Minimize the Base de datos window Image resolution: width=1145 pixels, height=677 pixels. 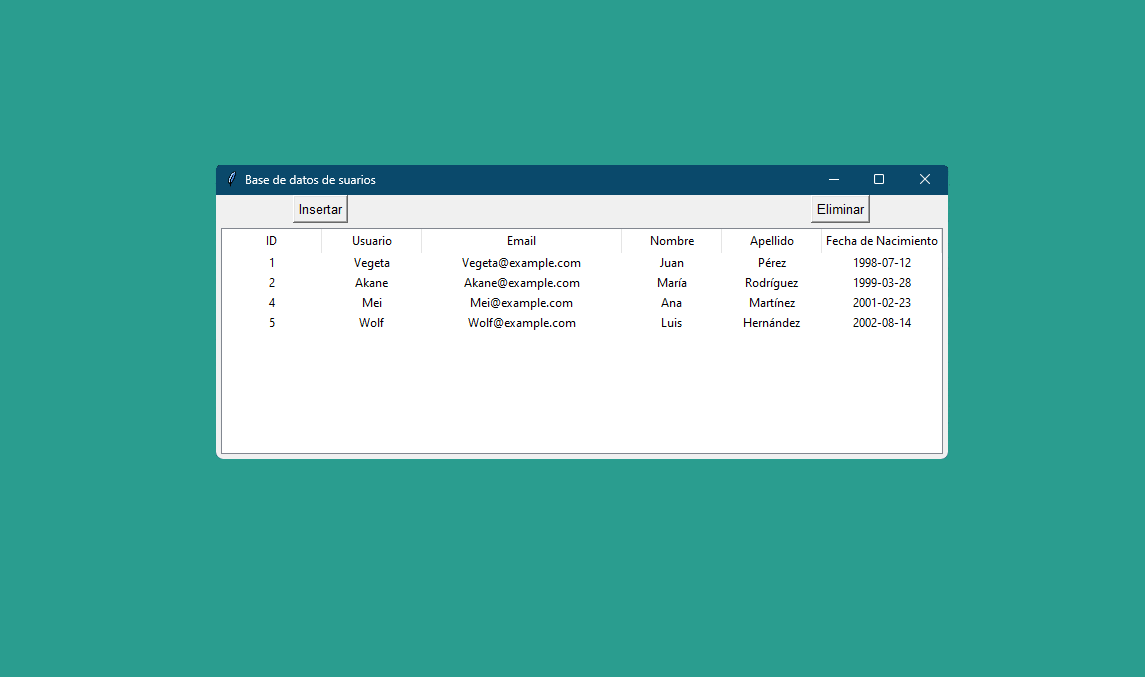pyautogui.click(x=833, y=180)
